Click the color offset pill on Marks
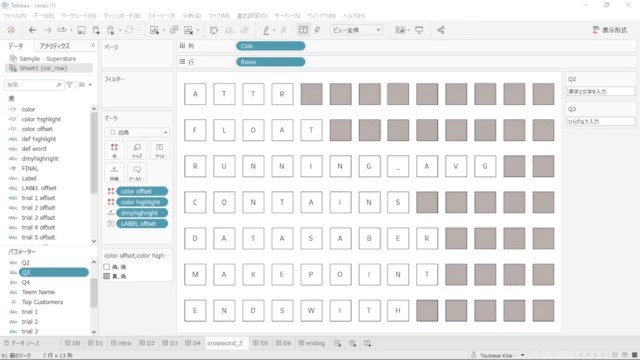 (142, 191)
